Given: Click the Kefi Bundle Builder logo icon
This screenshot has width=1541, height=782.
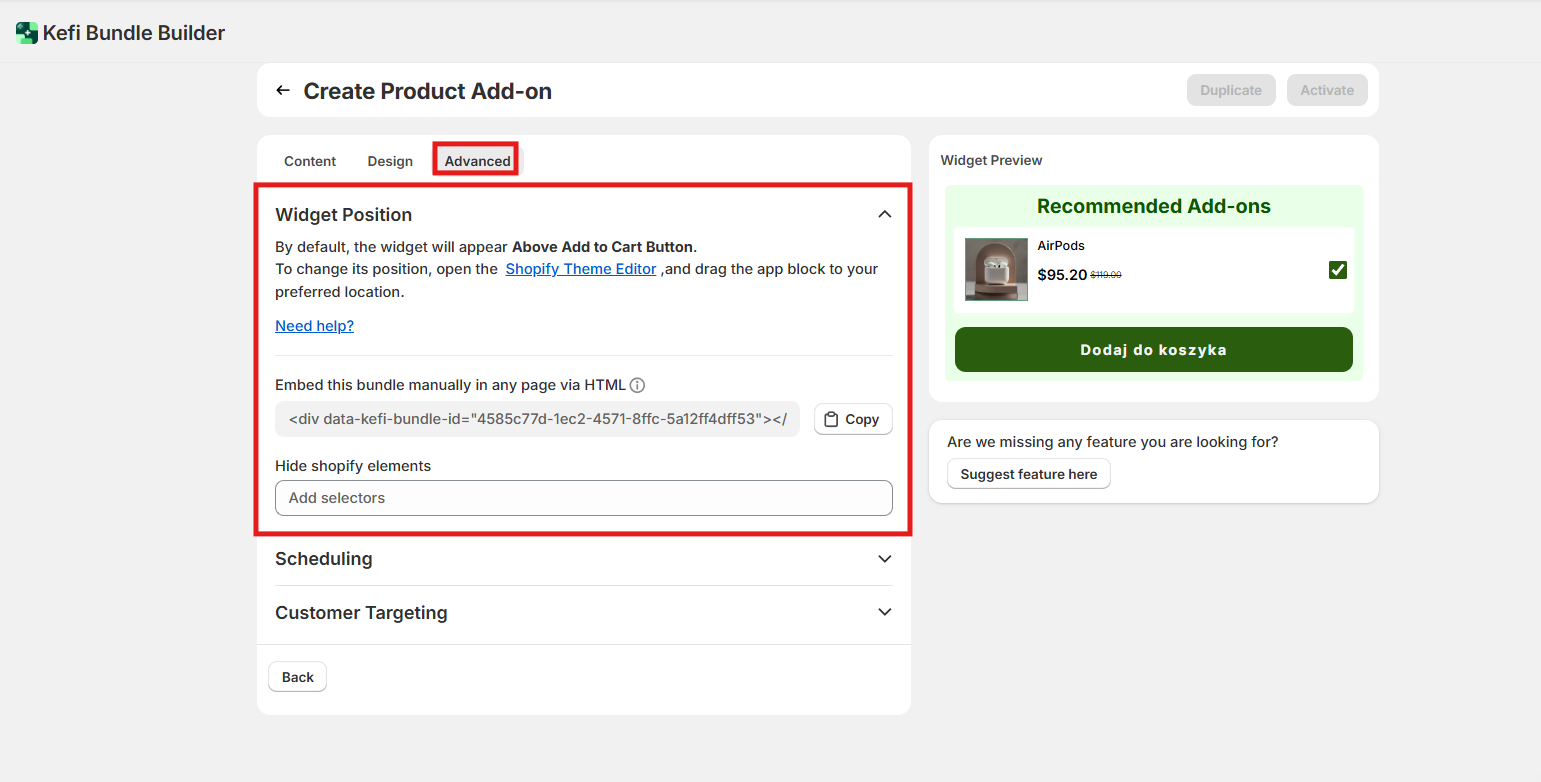Looking at the screenshot, I should pos(27,33).
